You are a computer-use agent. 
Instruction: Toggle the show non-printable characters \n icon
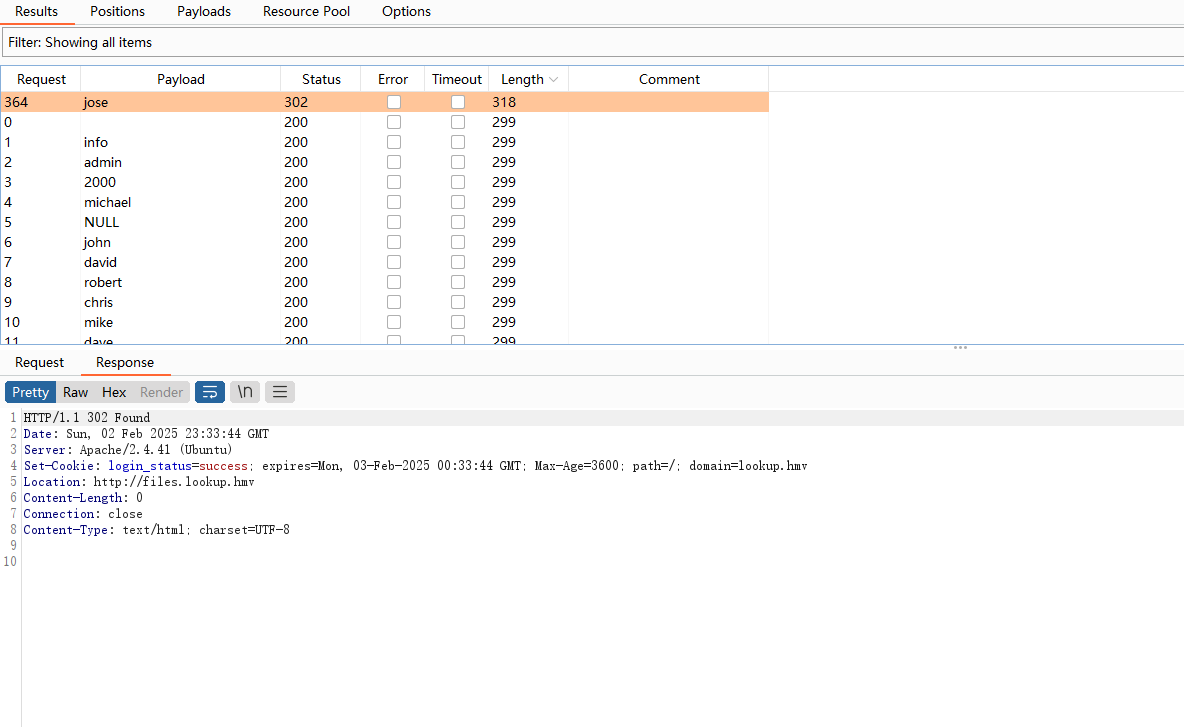[x=245, y=392]
